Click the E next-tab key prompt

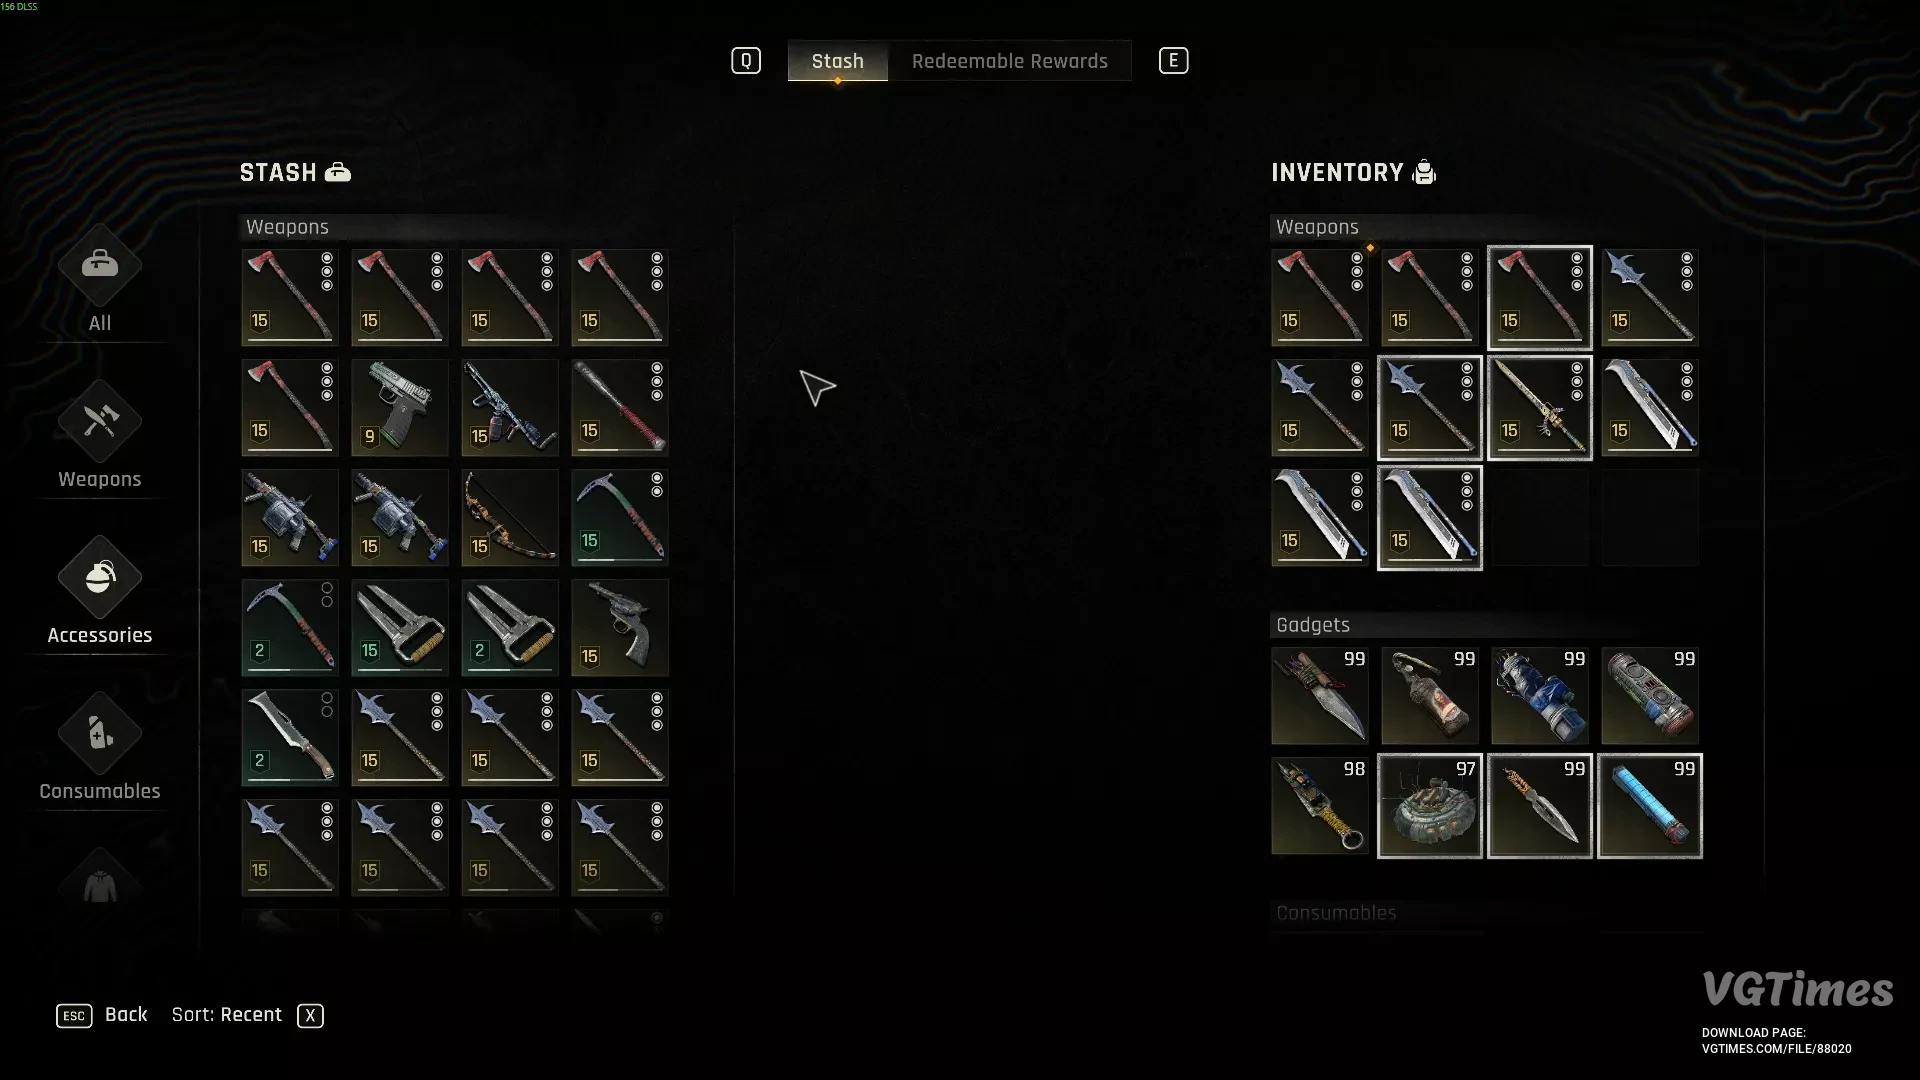1174,61
